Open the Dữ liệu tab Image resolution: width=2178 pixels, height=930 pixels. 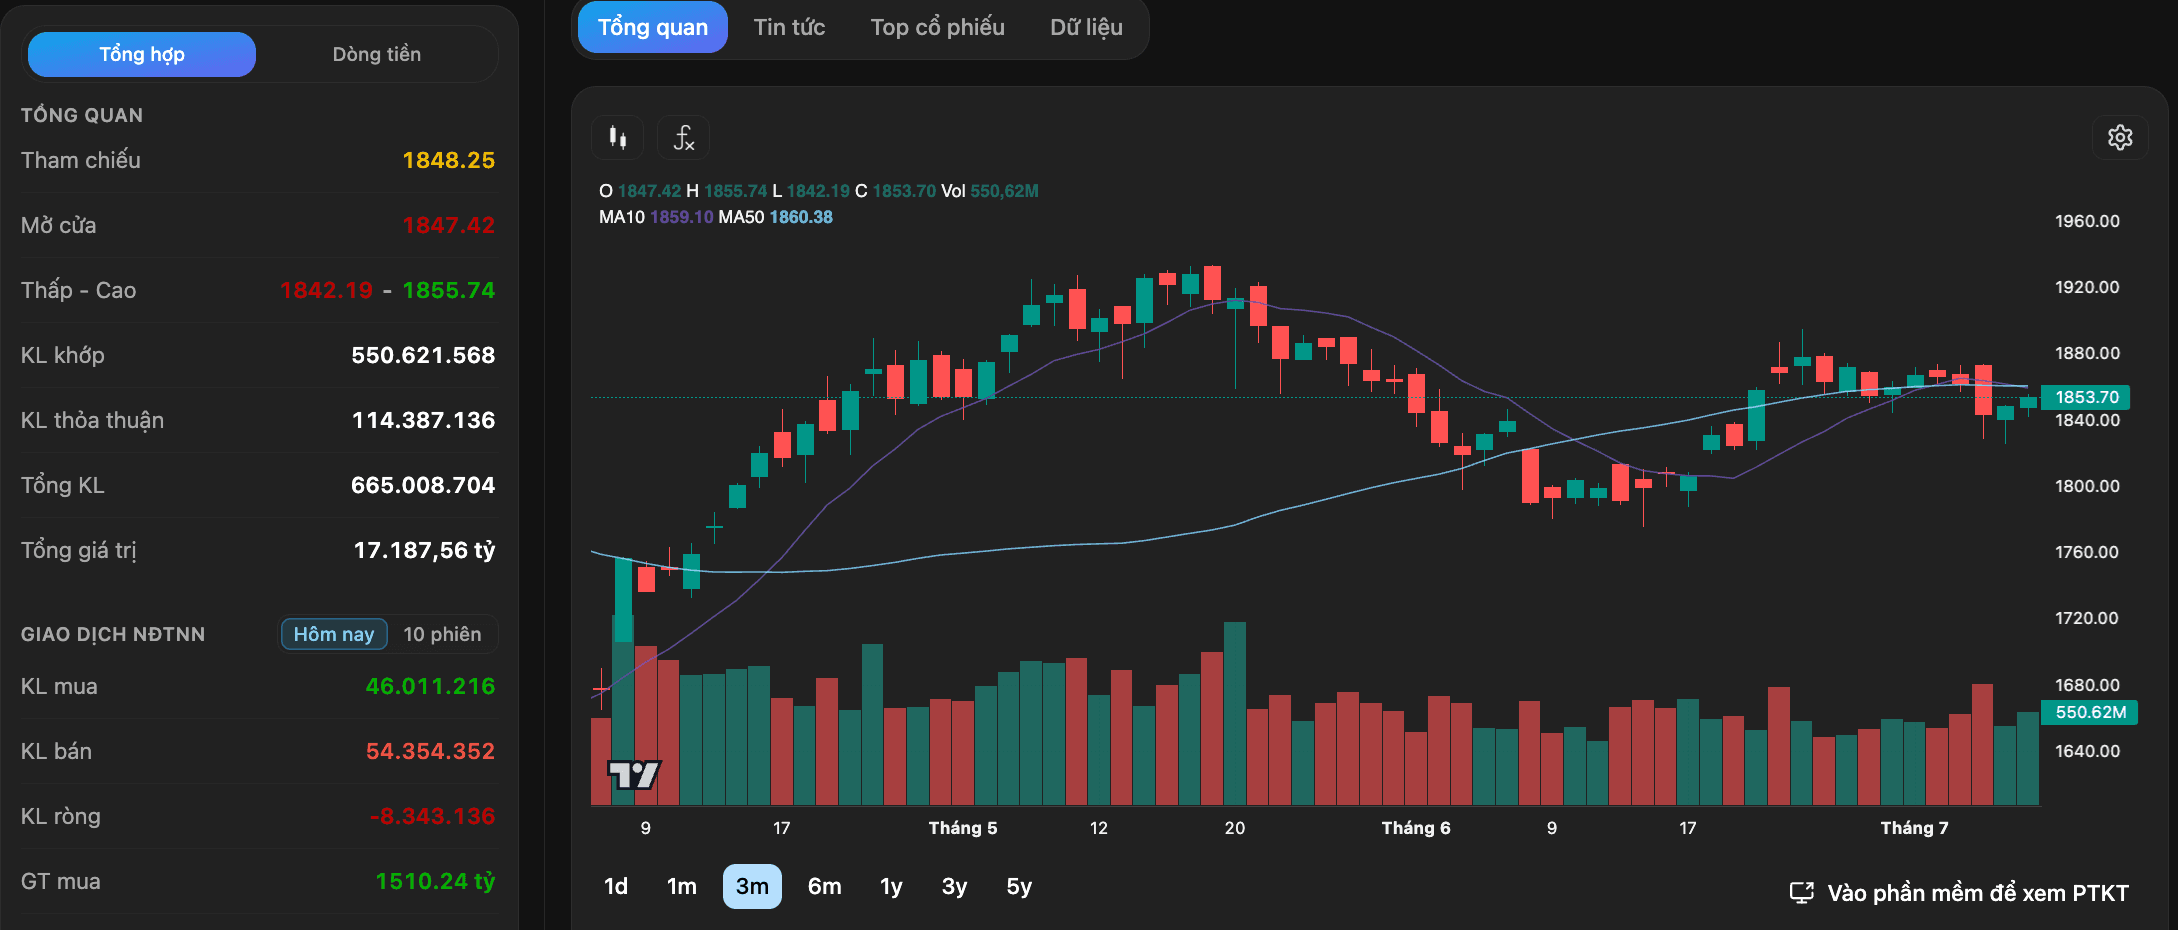pos(1086,27)
